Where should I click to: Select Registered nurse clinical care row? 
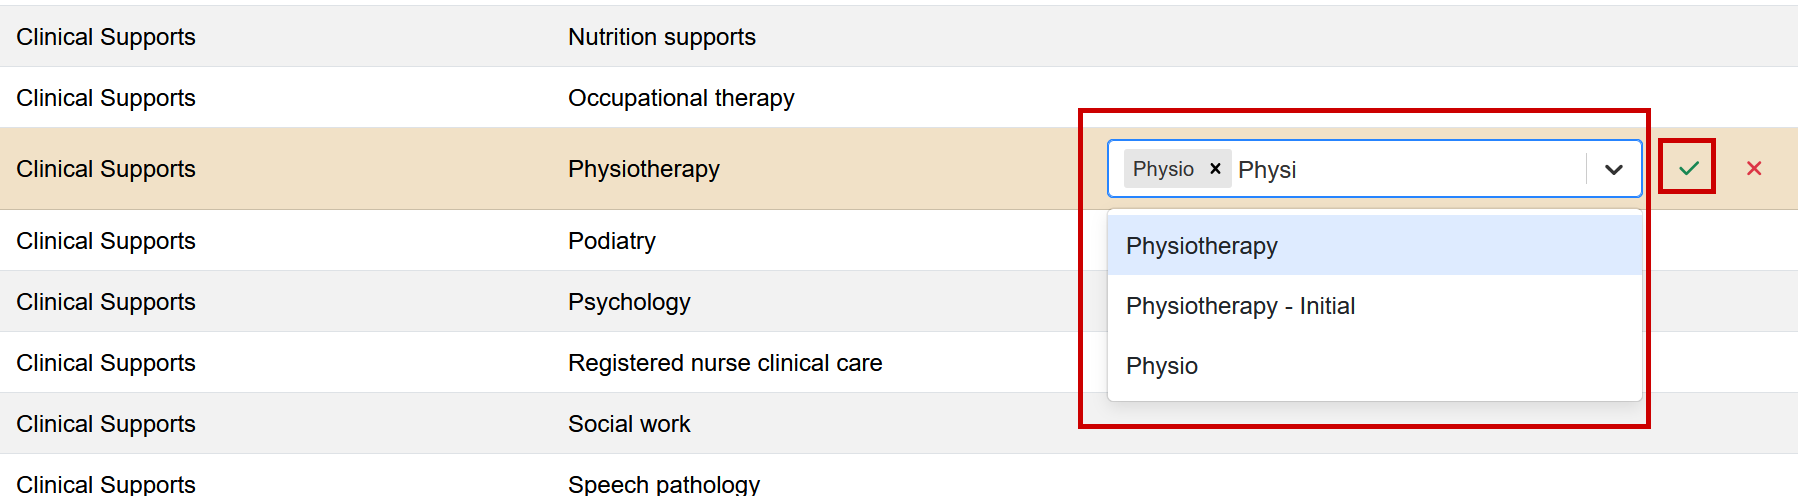(x=725, y=363)
